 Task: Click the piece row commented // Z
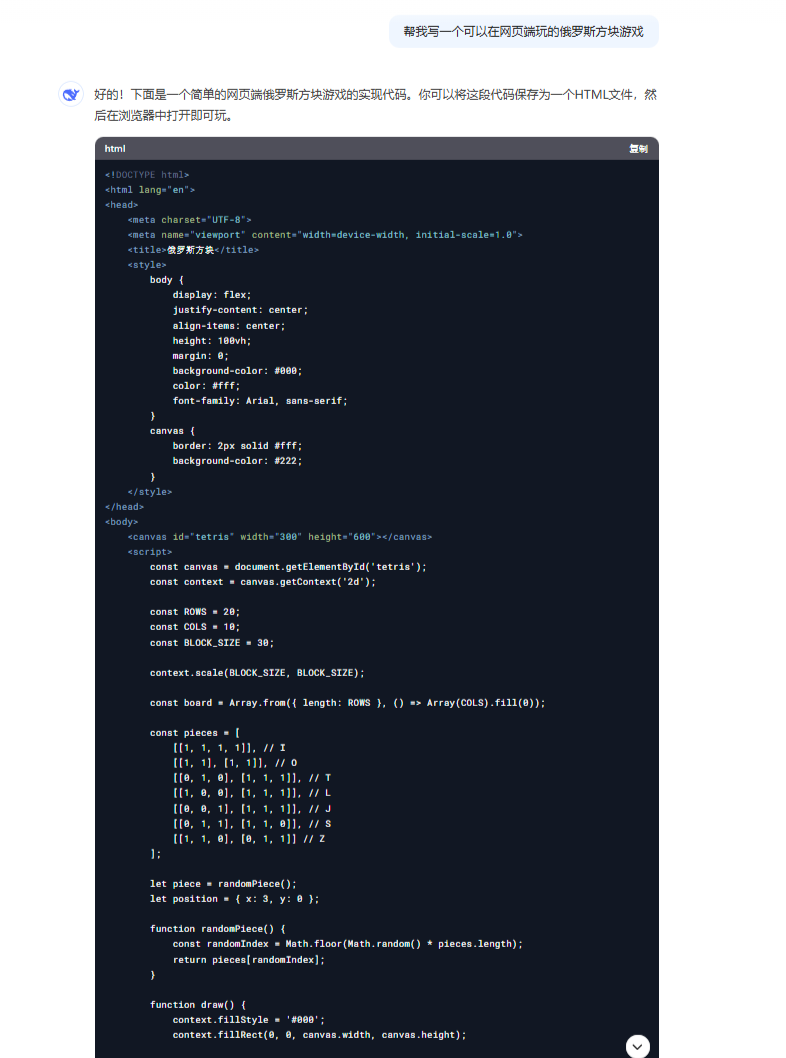tap(249, 839)
